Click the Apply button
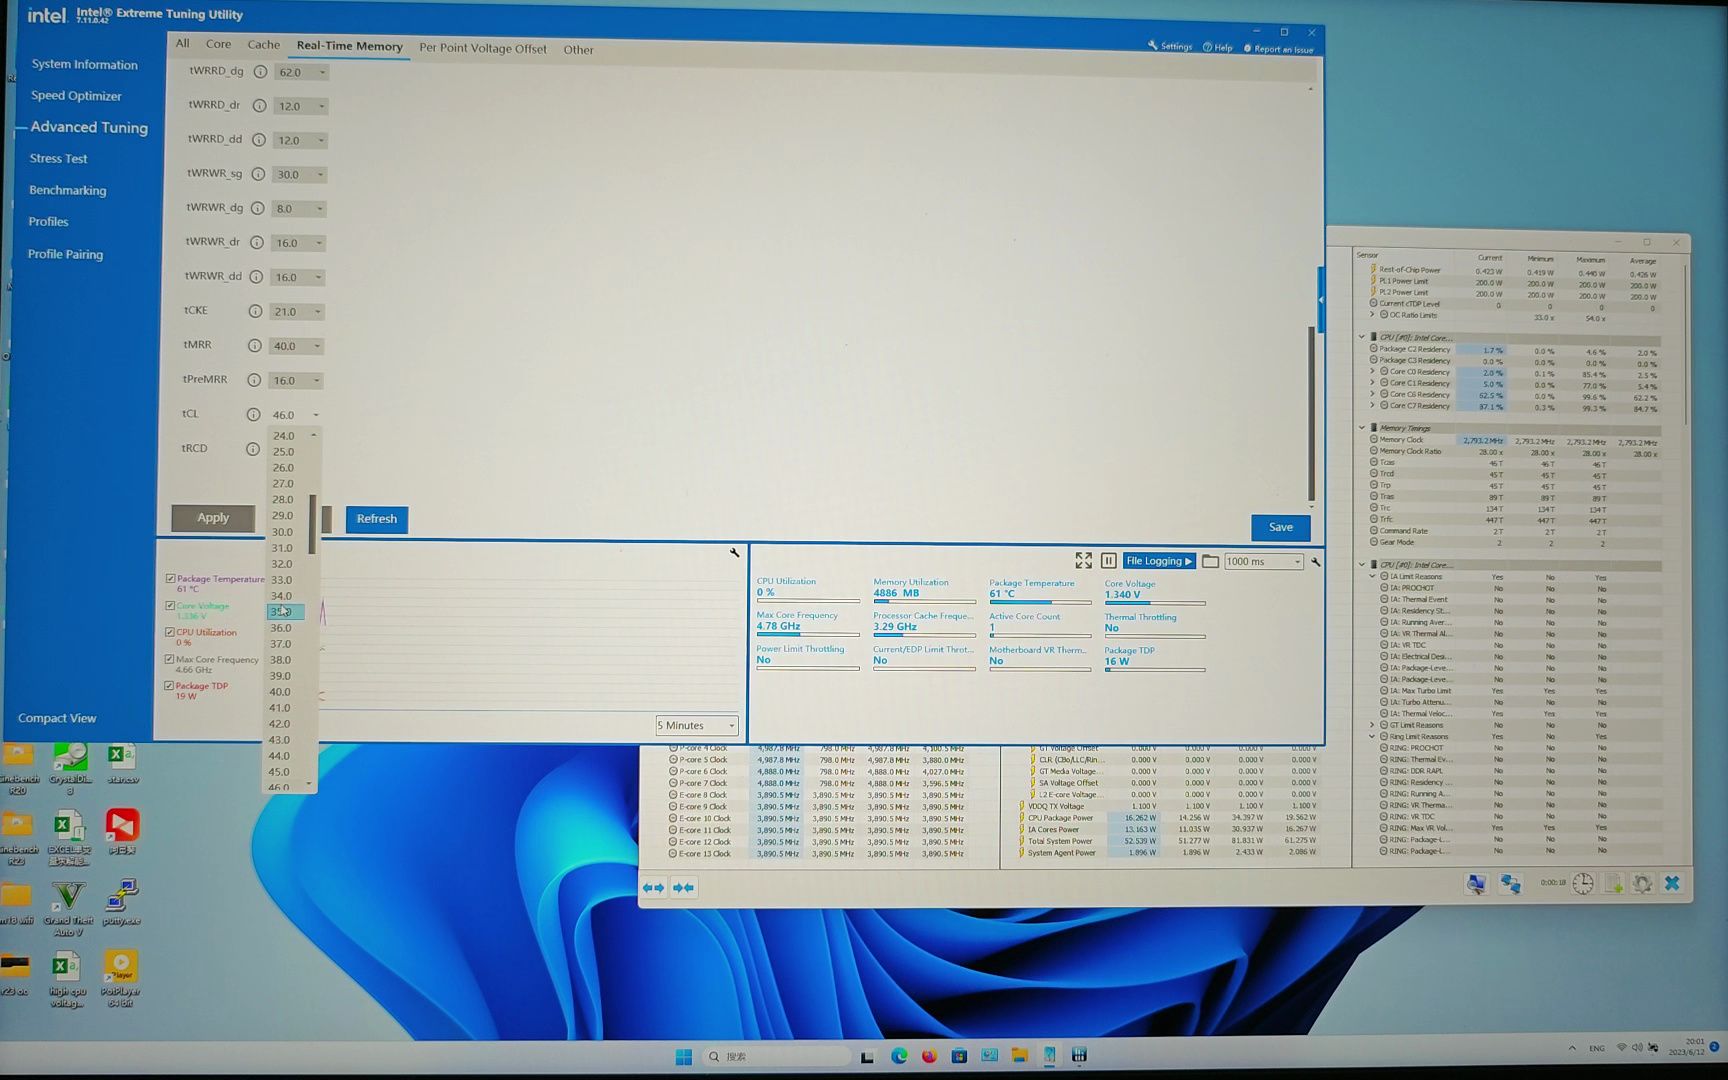This screenshot has width=1728, height=1080. click(x=213, y=518)
